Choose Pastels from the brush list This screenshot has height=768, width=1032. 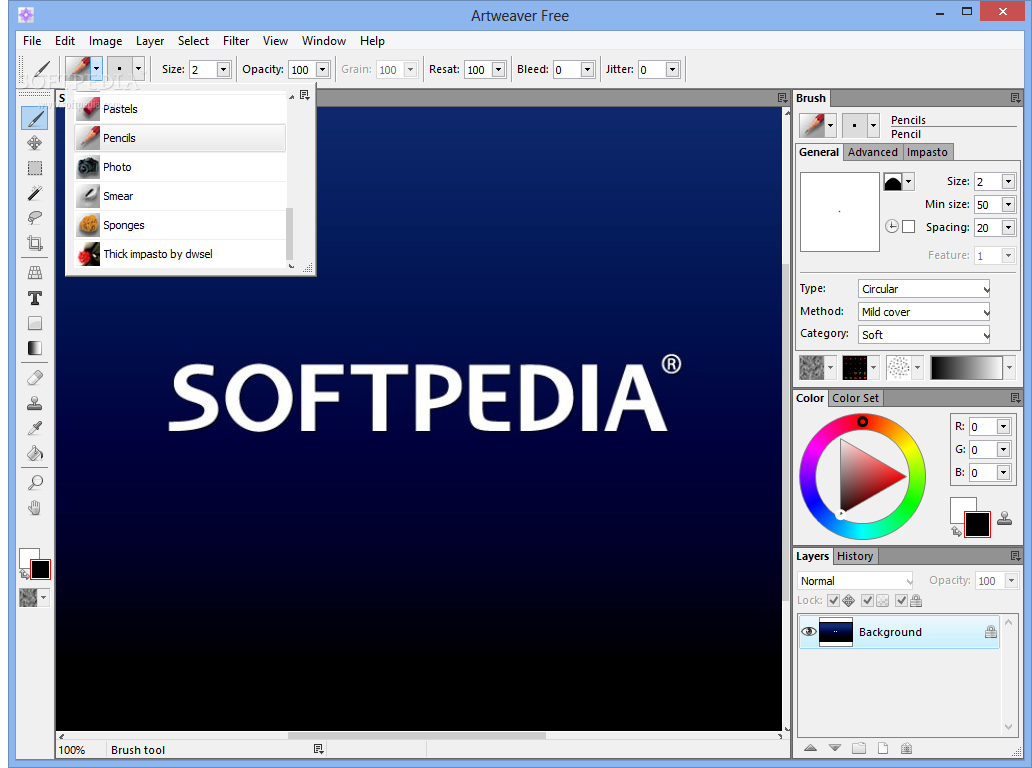tap(180, 109)
